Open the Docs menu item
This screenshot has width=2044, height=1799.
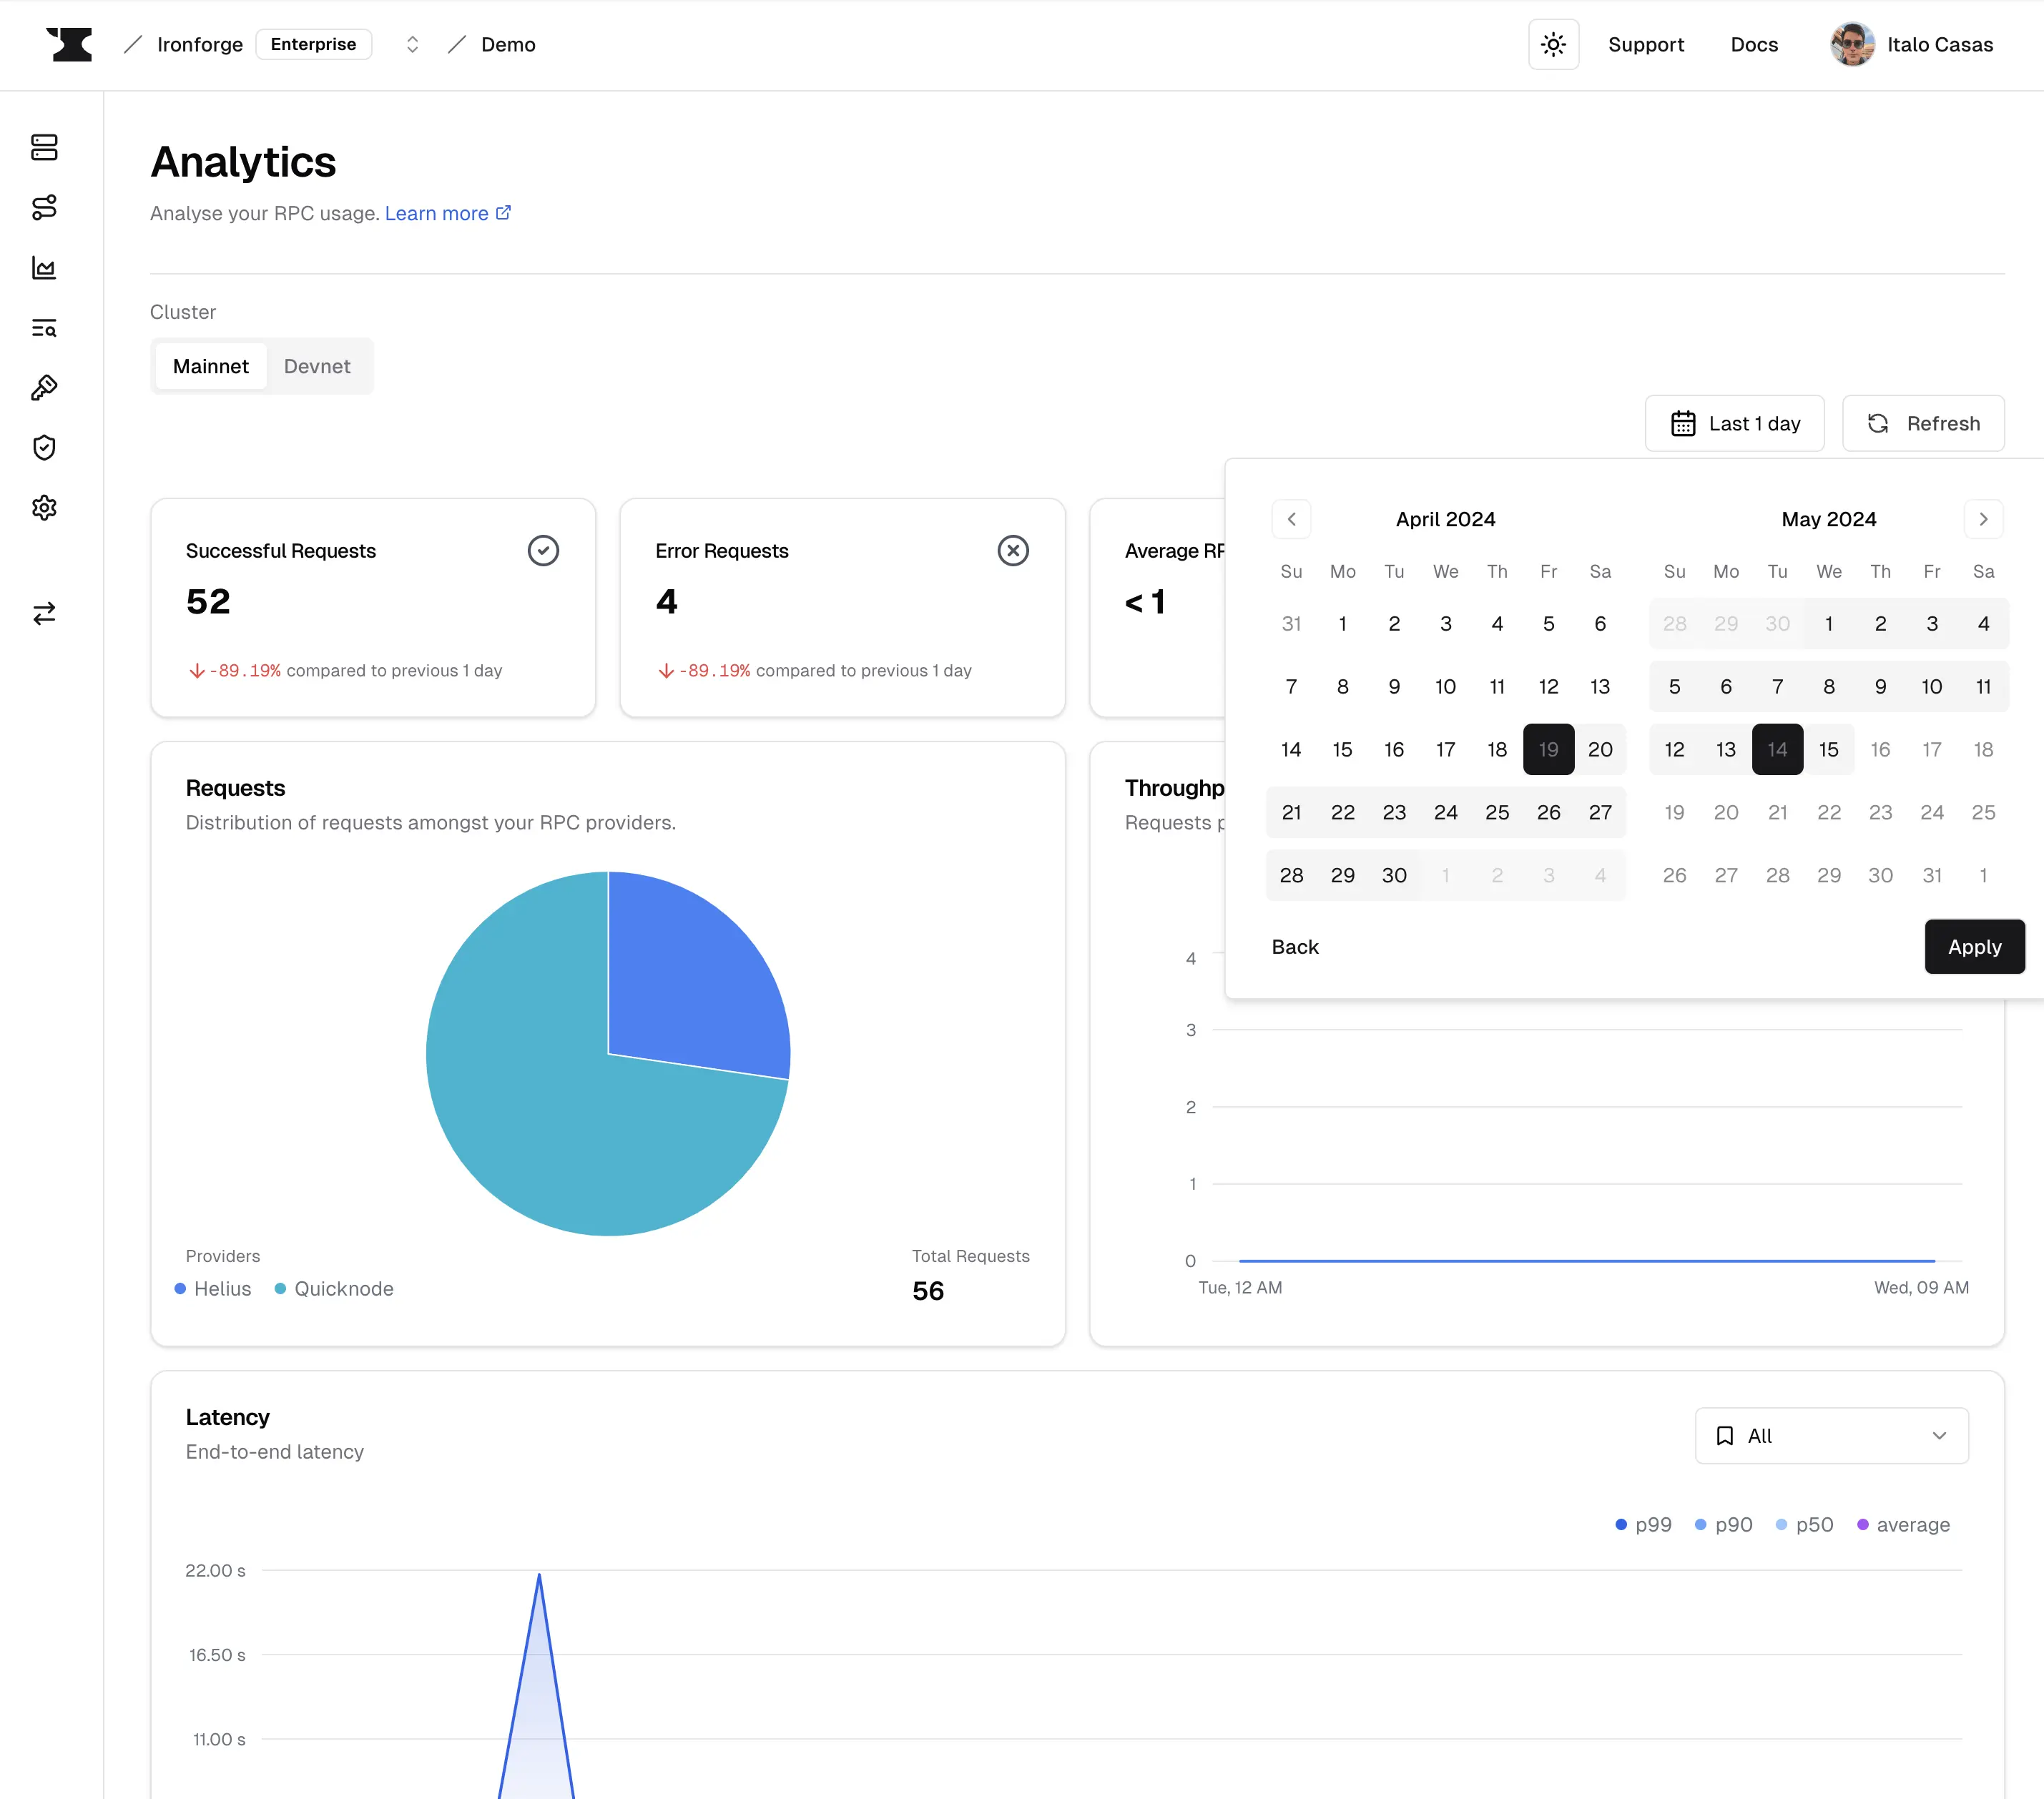point(1754,44)
